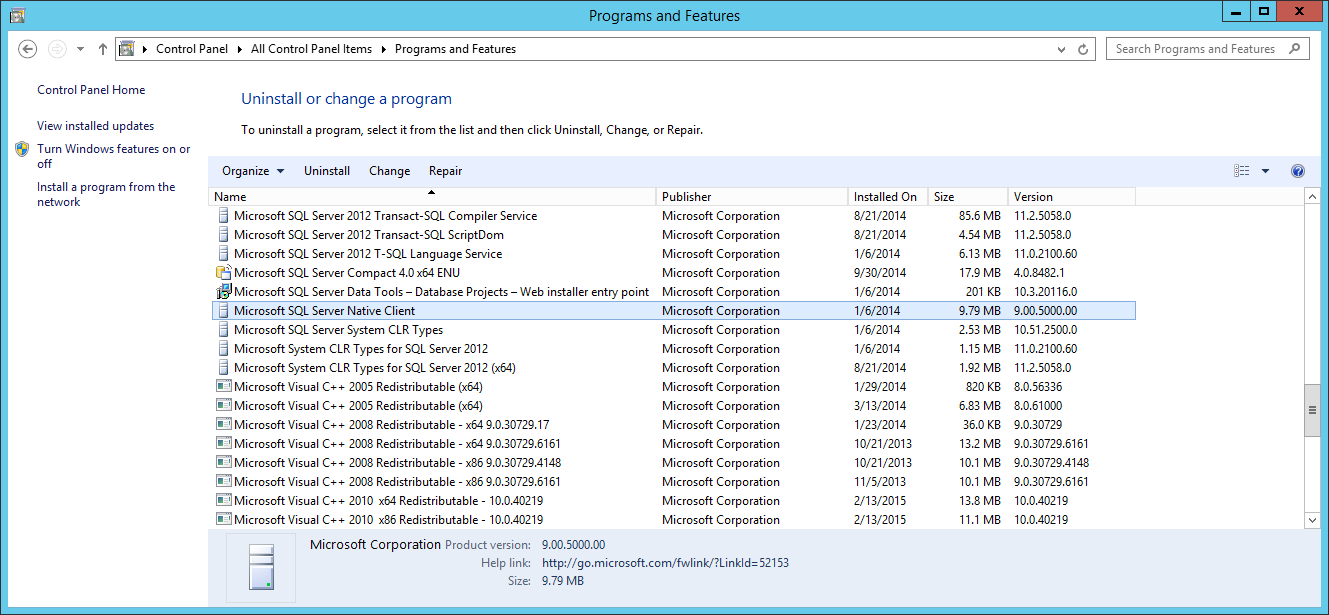Select Microsoft System CLR Types 2012 (x64)

pos(675,368)
